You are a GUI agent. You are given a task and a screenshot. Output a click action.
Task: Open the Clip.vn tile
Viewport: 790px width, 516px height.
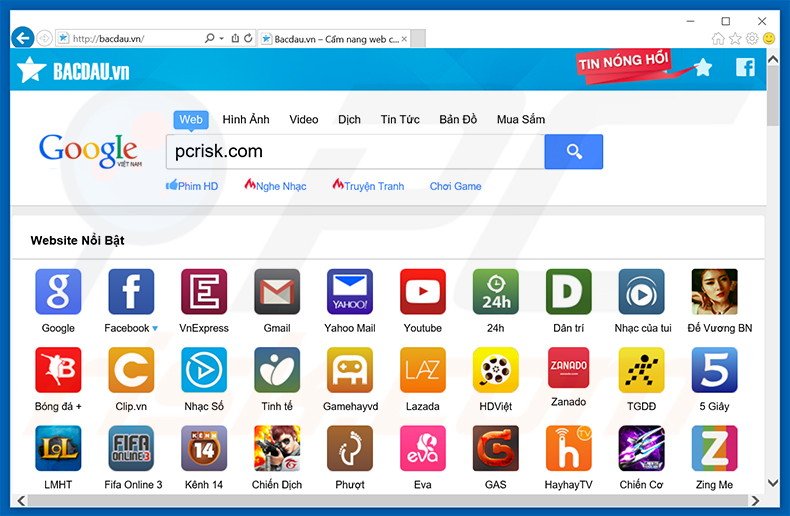click(x=131, y=370)
